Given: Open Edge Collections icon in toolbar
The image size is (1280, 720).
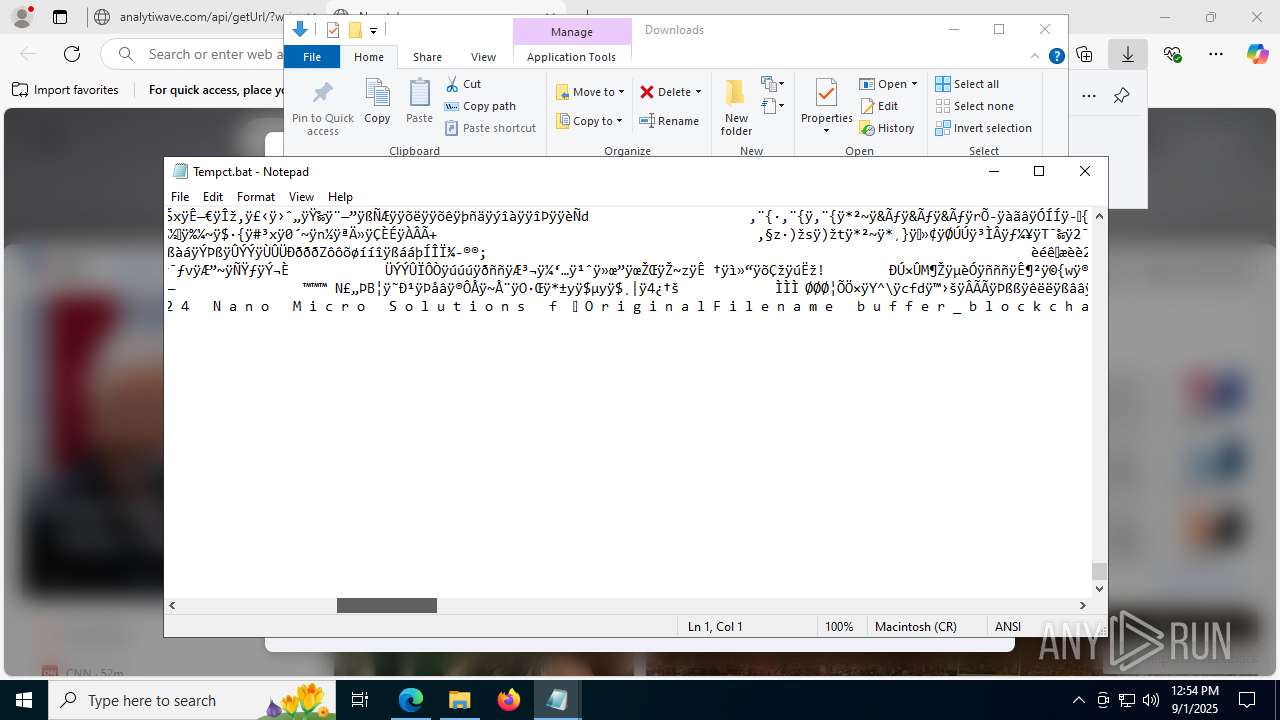Looking at the screenshot, I should click(x=1084, y=54).
